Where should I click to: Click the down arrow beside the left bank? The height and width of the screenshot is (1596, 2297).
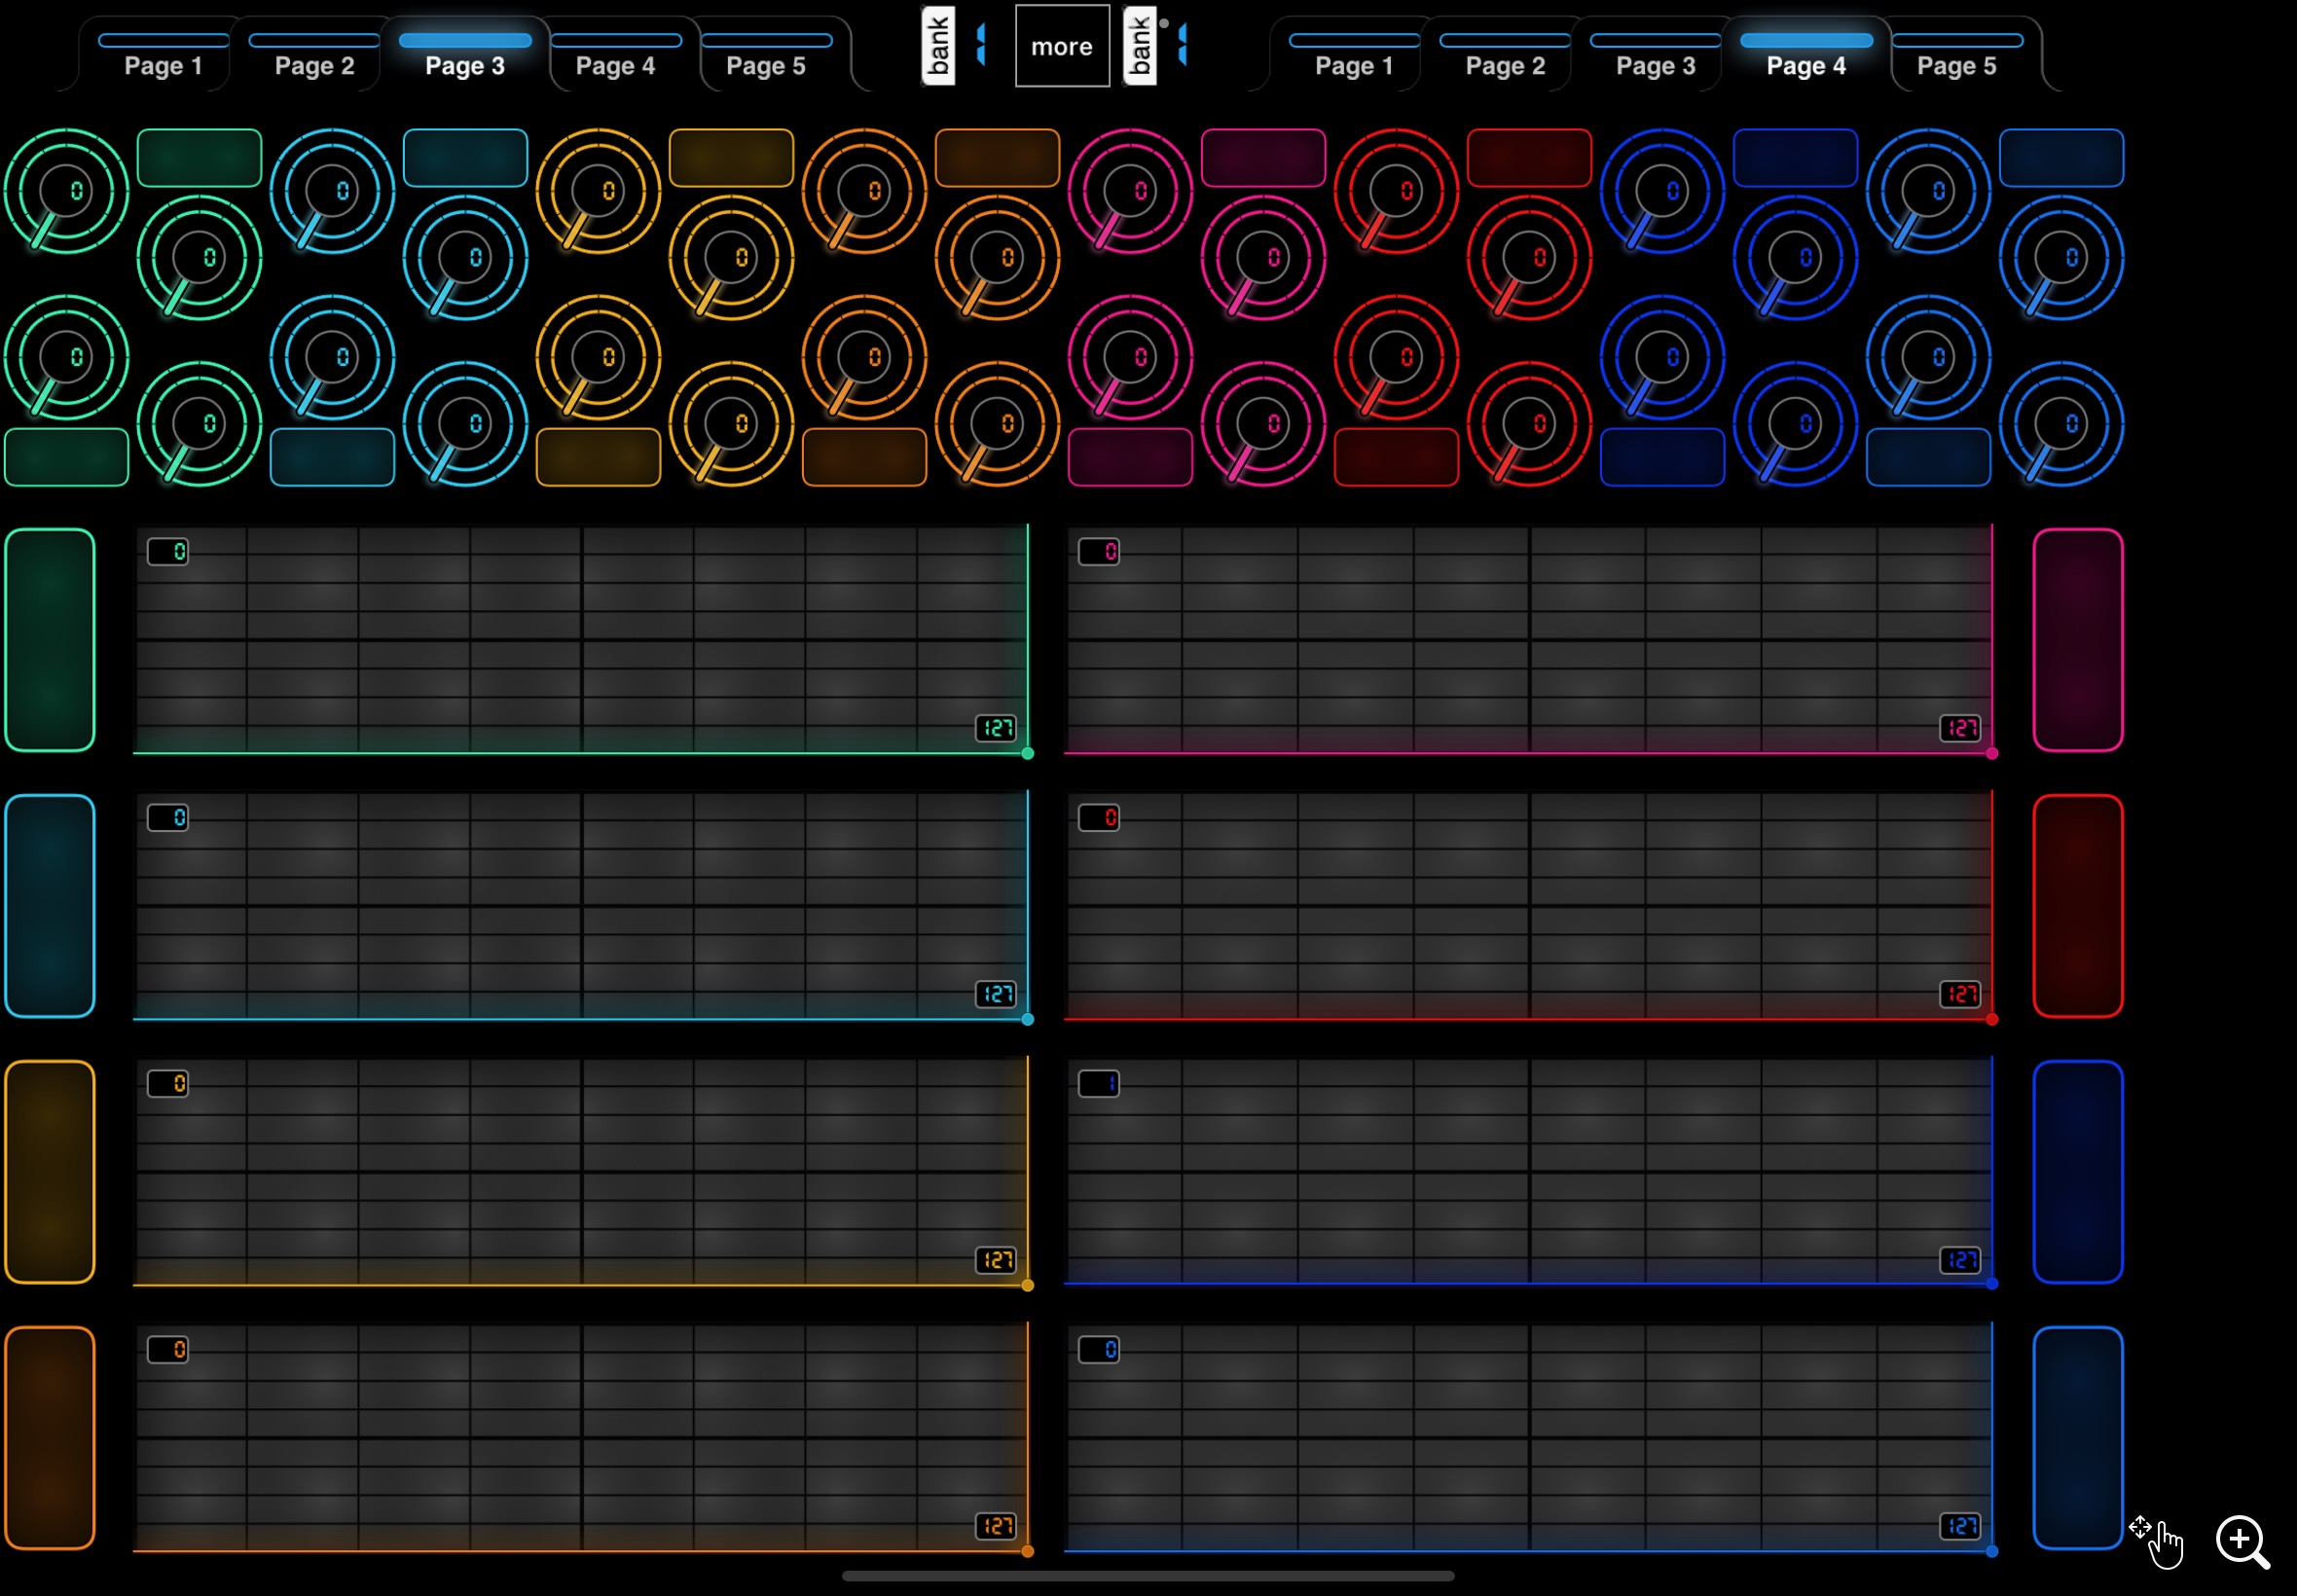[981, 55]
